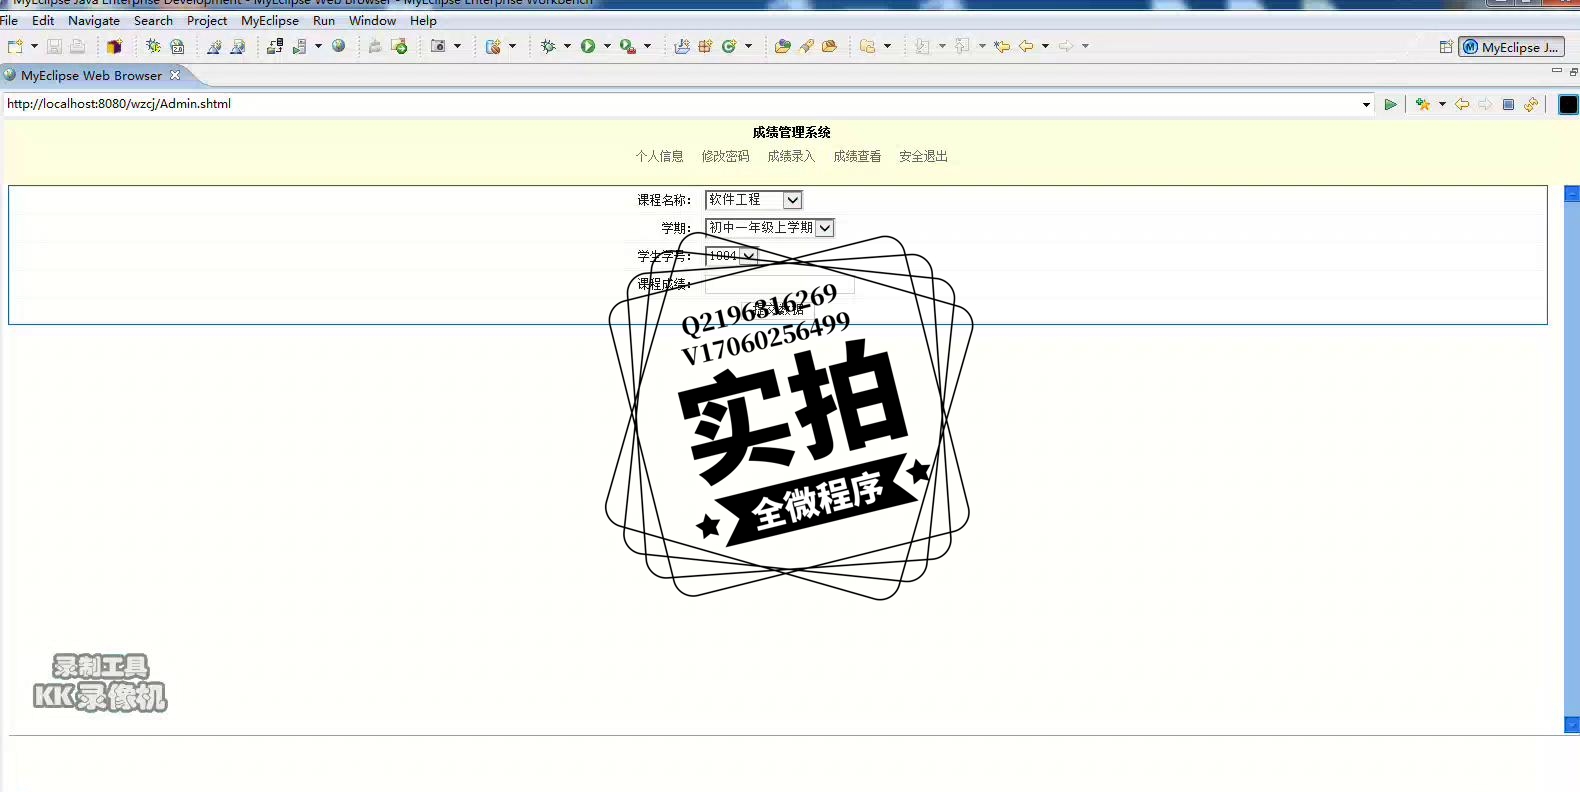This screenshot has height=792, width=1580.
Task: Click the browser Add Favorite star icon
Action: (1423, 104)
